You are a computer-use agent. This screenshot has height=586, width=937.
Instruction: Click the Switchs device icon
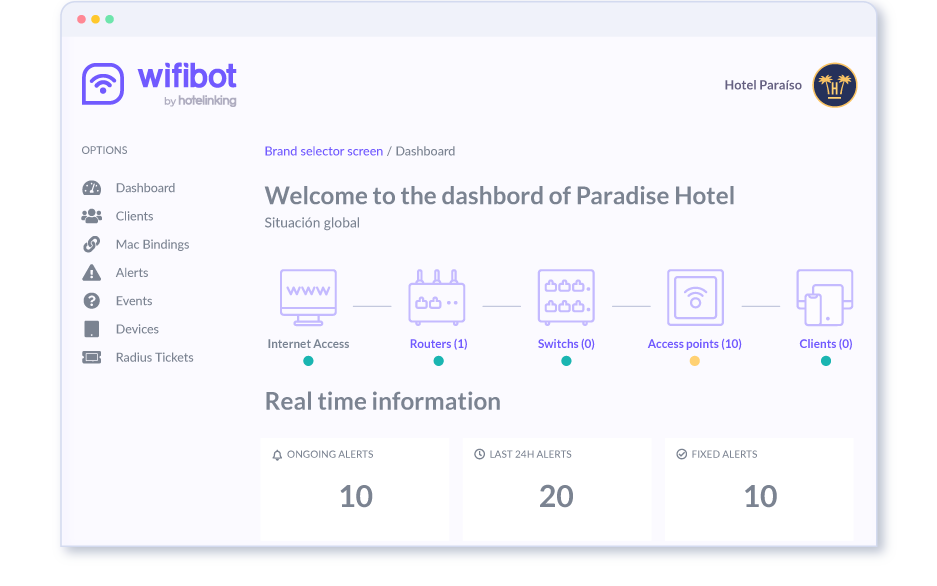coord(566,297)
